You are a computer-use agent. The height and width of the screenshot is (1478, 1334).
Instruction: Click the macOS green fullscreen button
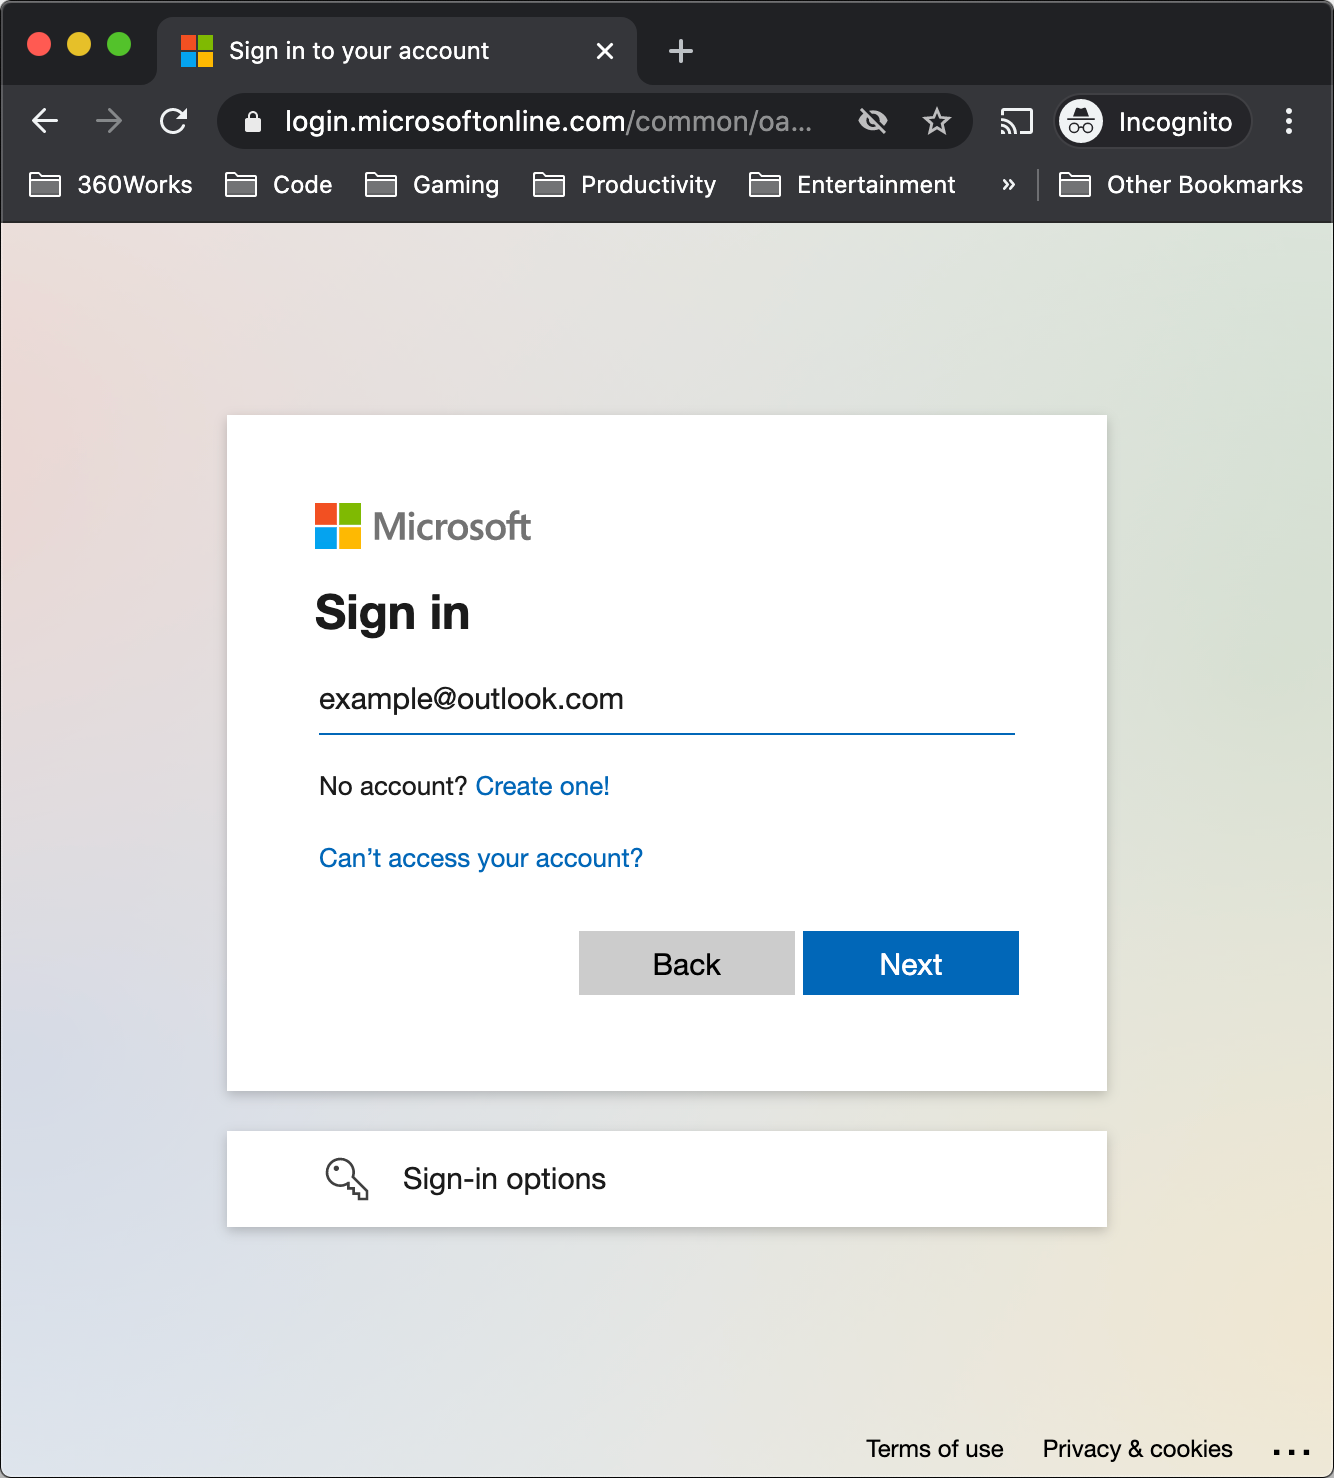pyautogui.click(x=119, y=44)
